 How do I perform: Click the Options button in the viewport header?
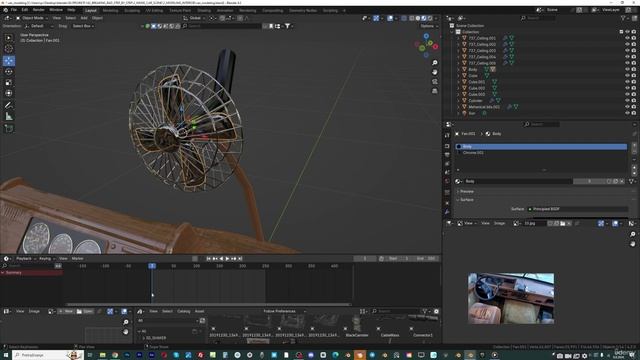[x=428, y=26]
